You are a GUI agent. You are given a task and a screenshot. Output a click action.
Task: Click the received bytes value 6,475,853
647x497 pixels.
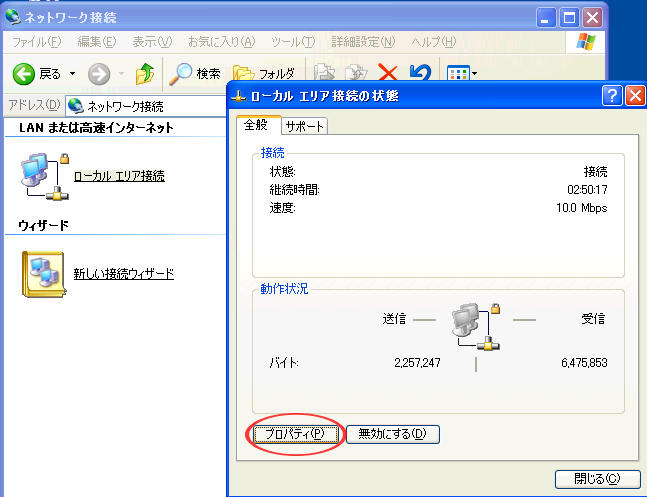click(x=584, y=363)
